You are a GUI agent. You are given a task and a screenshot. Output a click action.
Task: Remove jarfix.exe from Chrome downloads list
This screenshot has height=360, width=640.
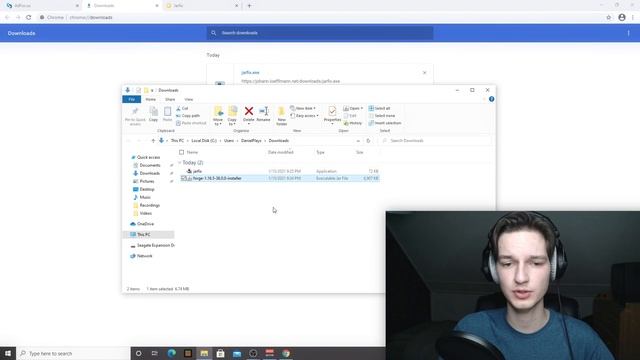pos(424,73)
